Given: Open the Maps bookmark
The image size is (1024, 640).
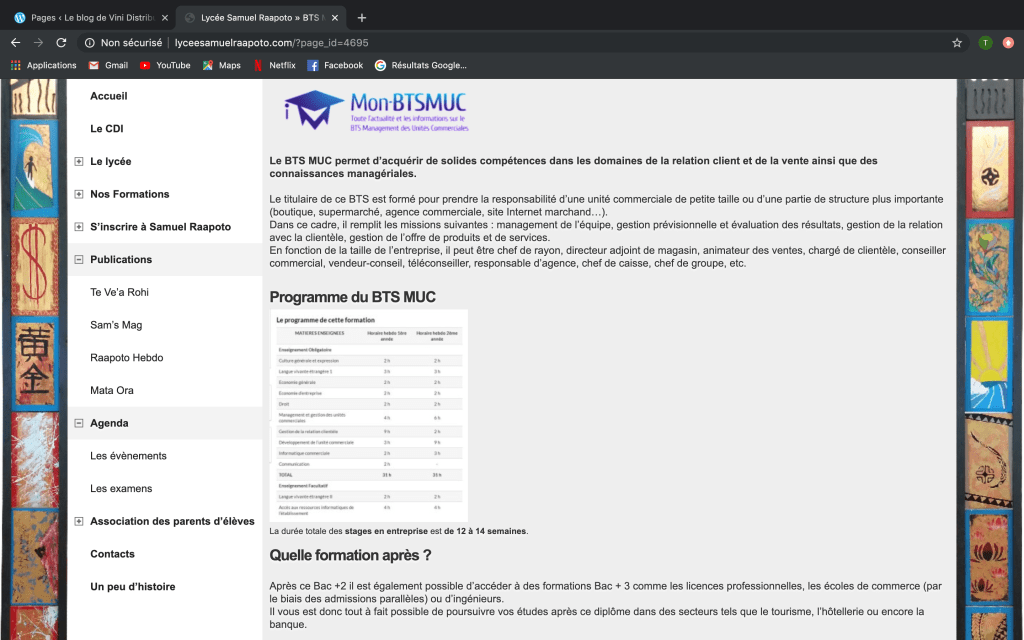Looking at the screenshot, I should [221, 65].
